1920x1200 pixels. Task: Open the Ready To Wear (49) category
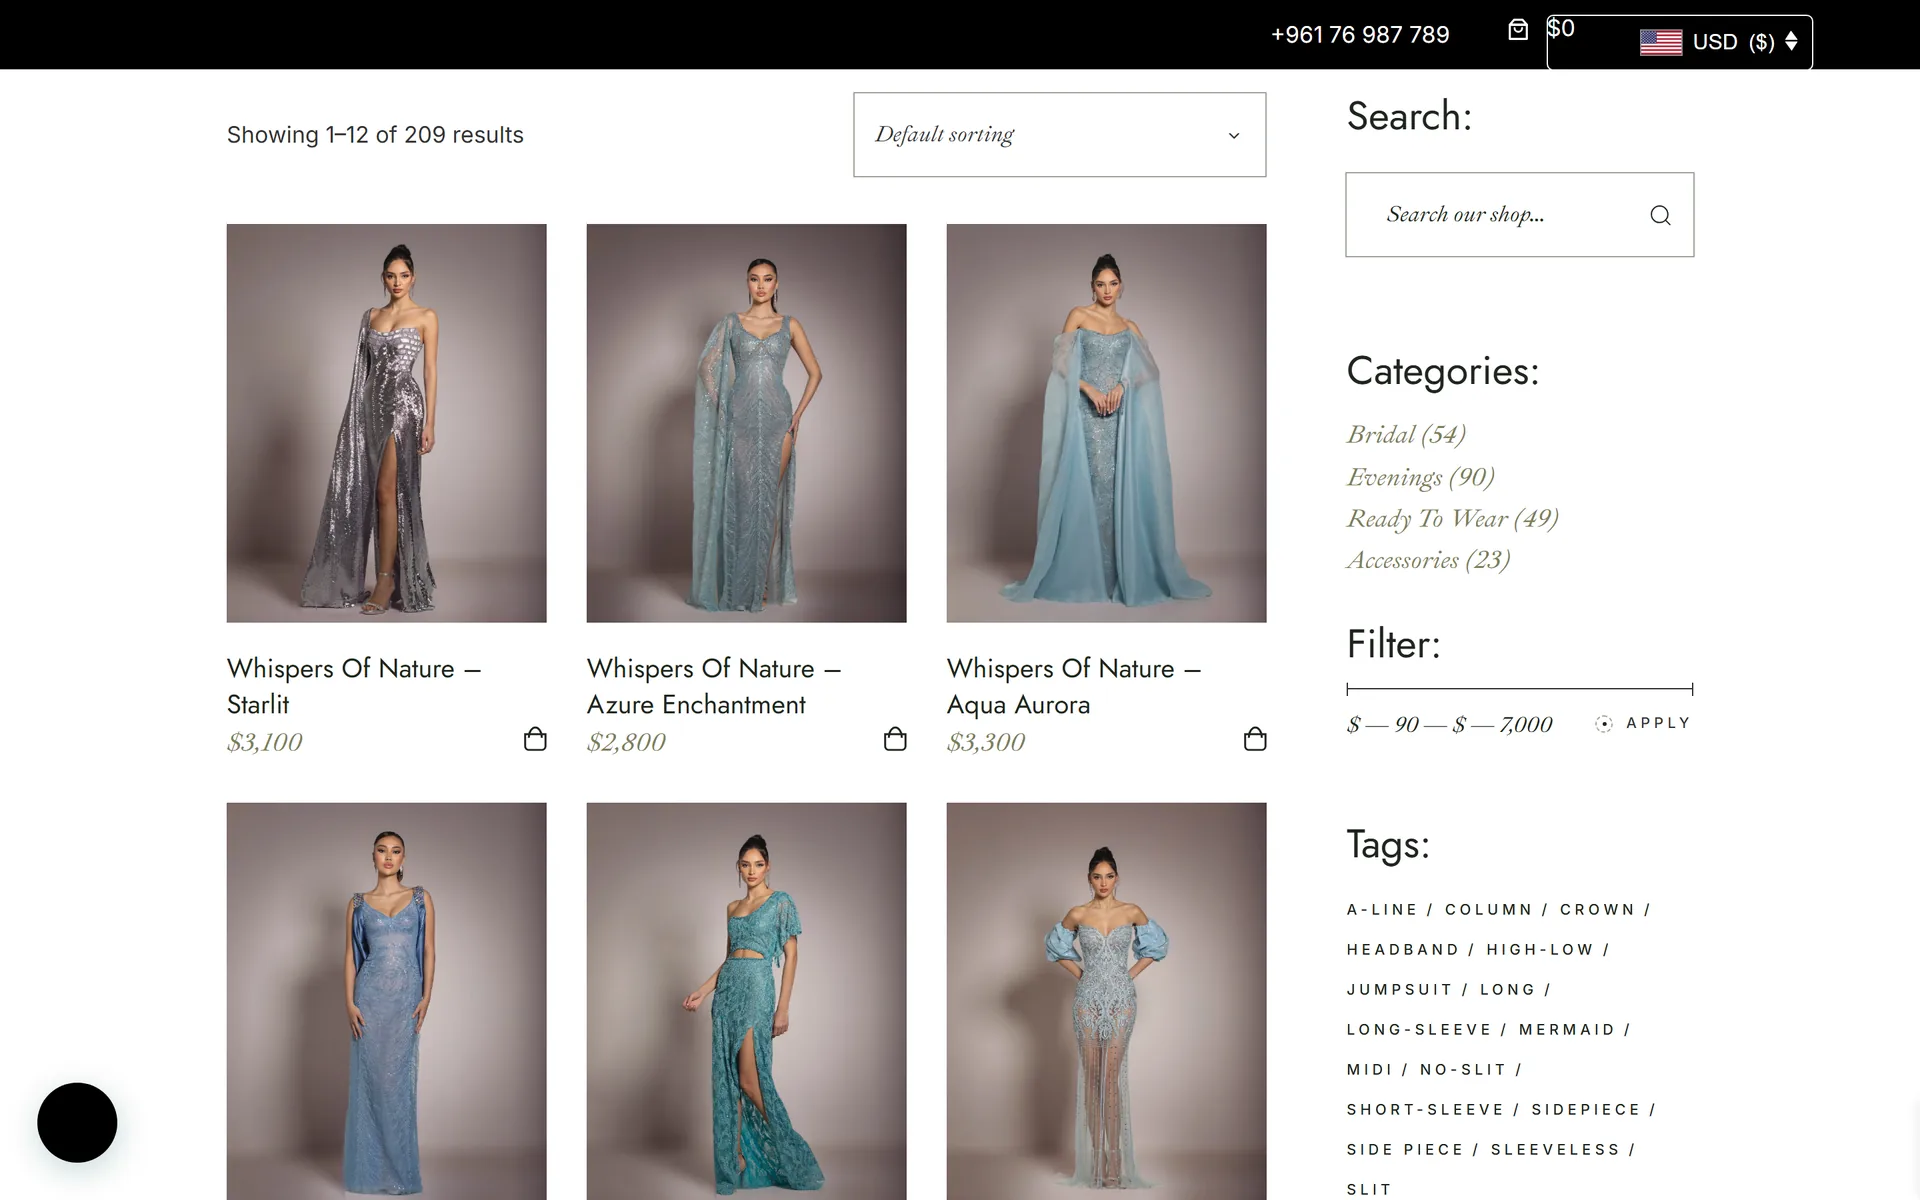tap(1452, 518)
